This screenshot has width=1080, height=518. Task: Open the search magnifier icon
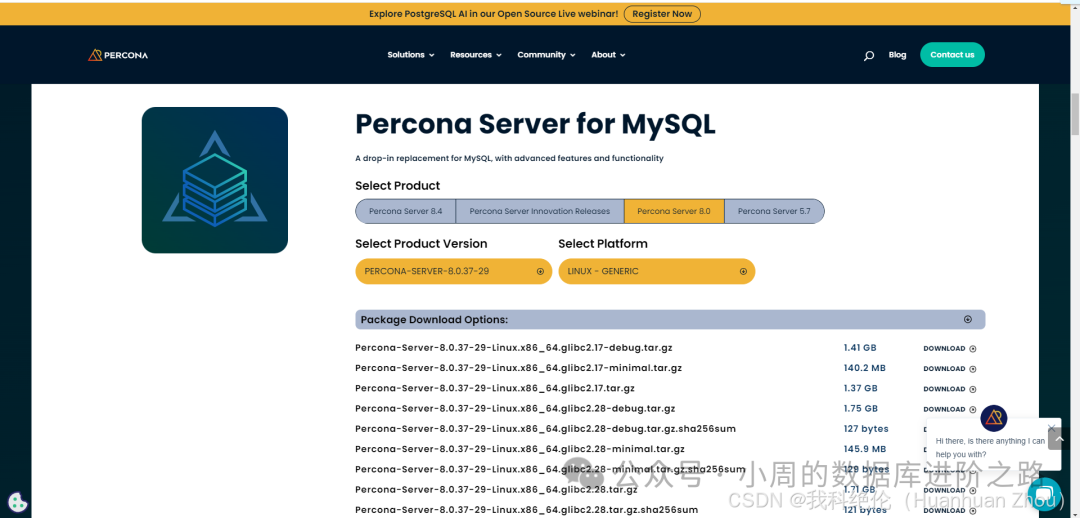869,56
